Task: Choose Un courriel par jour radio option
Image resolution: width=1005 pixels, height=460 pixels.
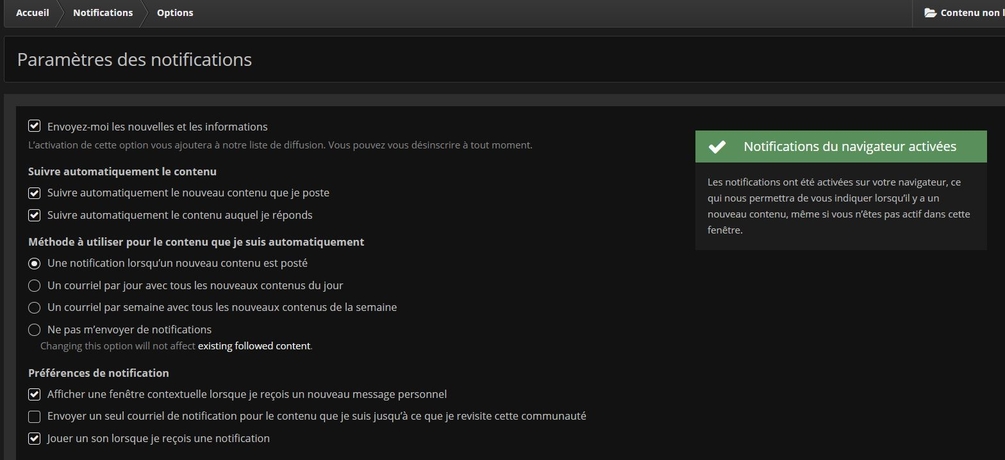Action: point(35,286)
